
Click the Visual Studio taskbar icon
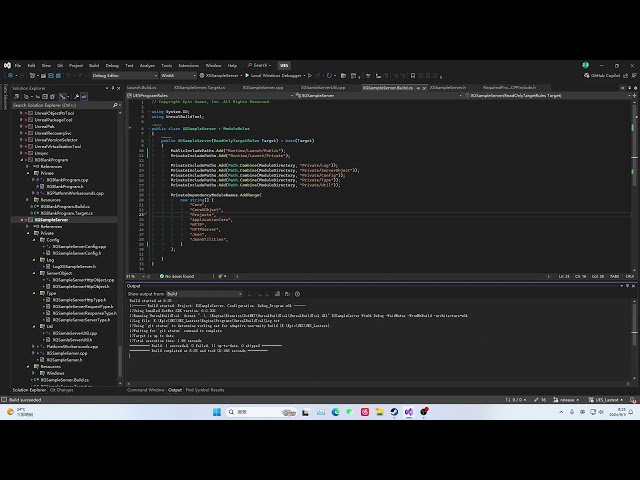409,412
